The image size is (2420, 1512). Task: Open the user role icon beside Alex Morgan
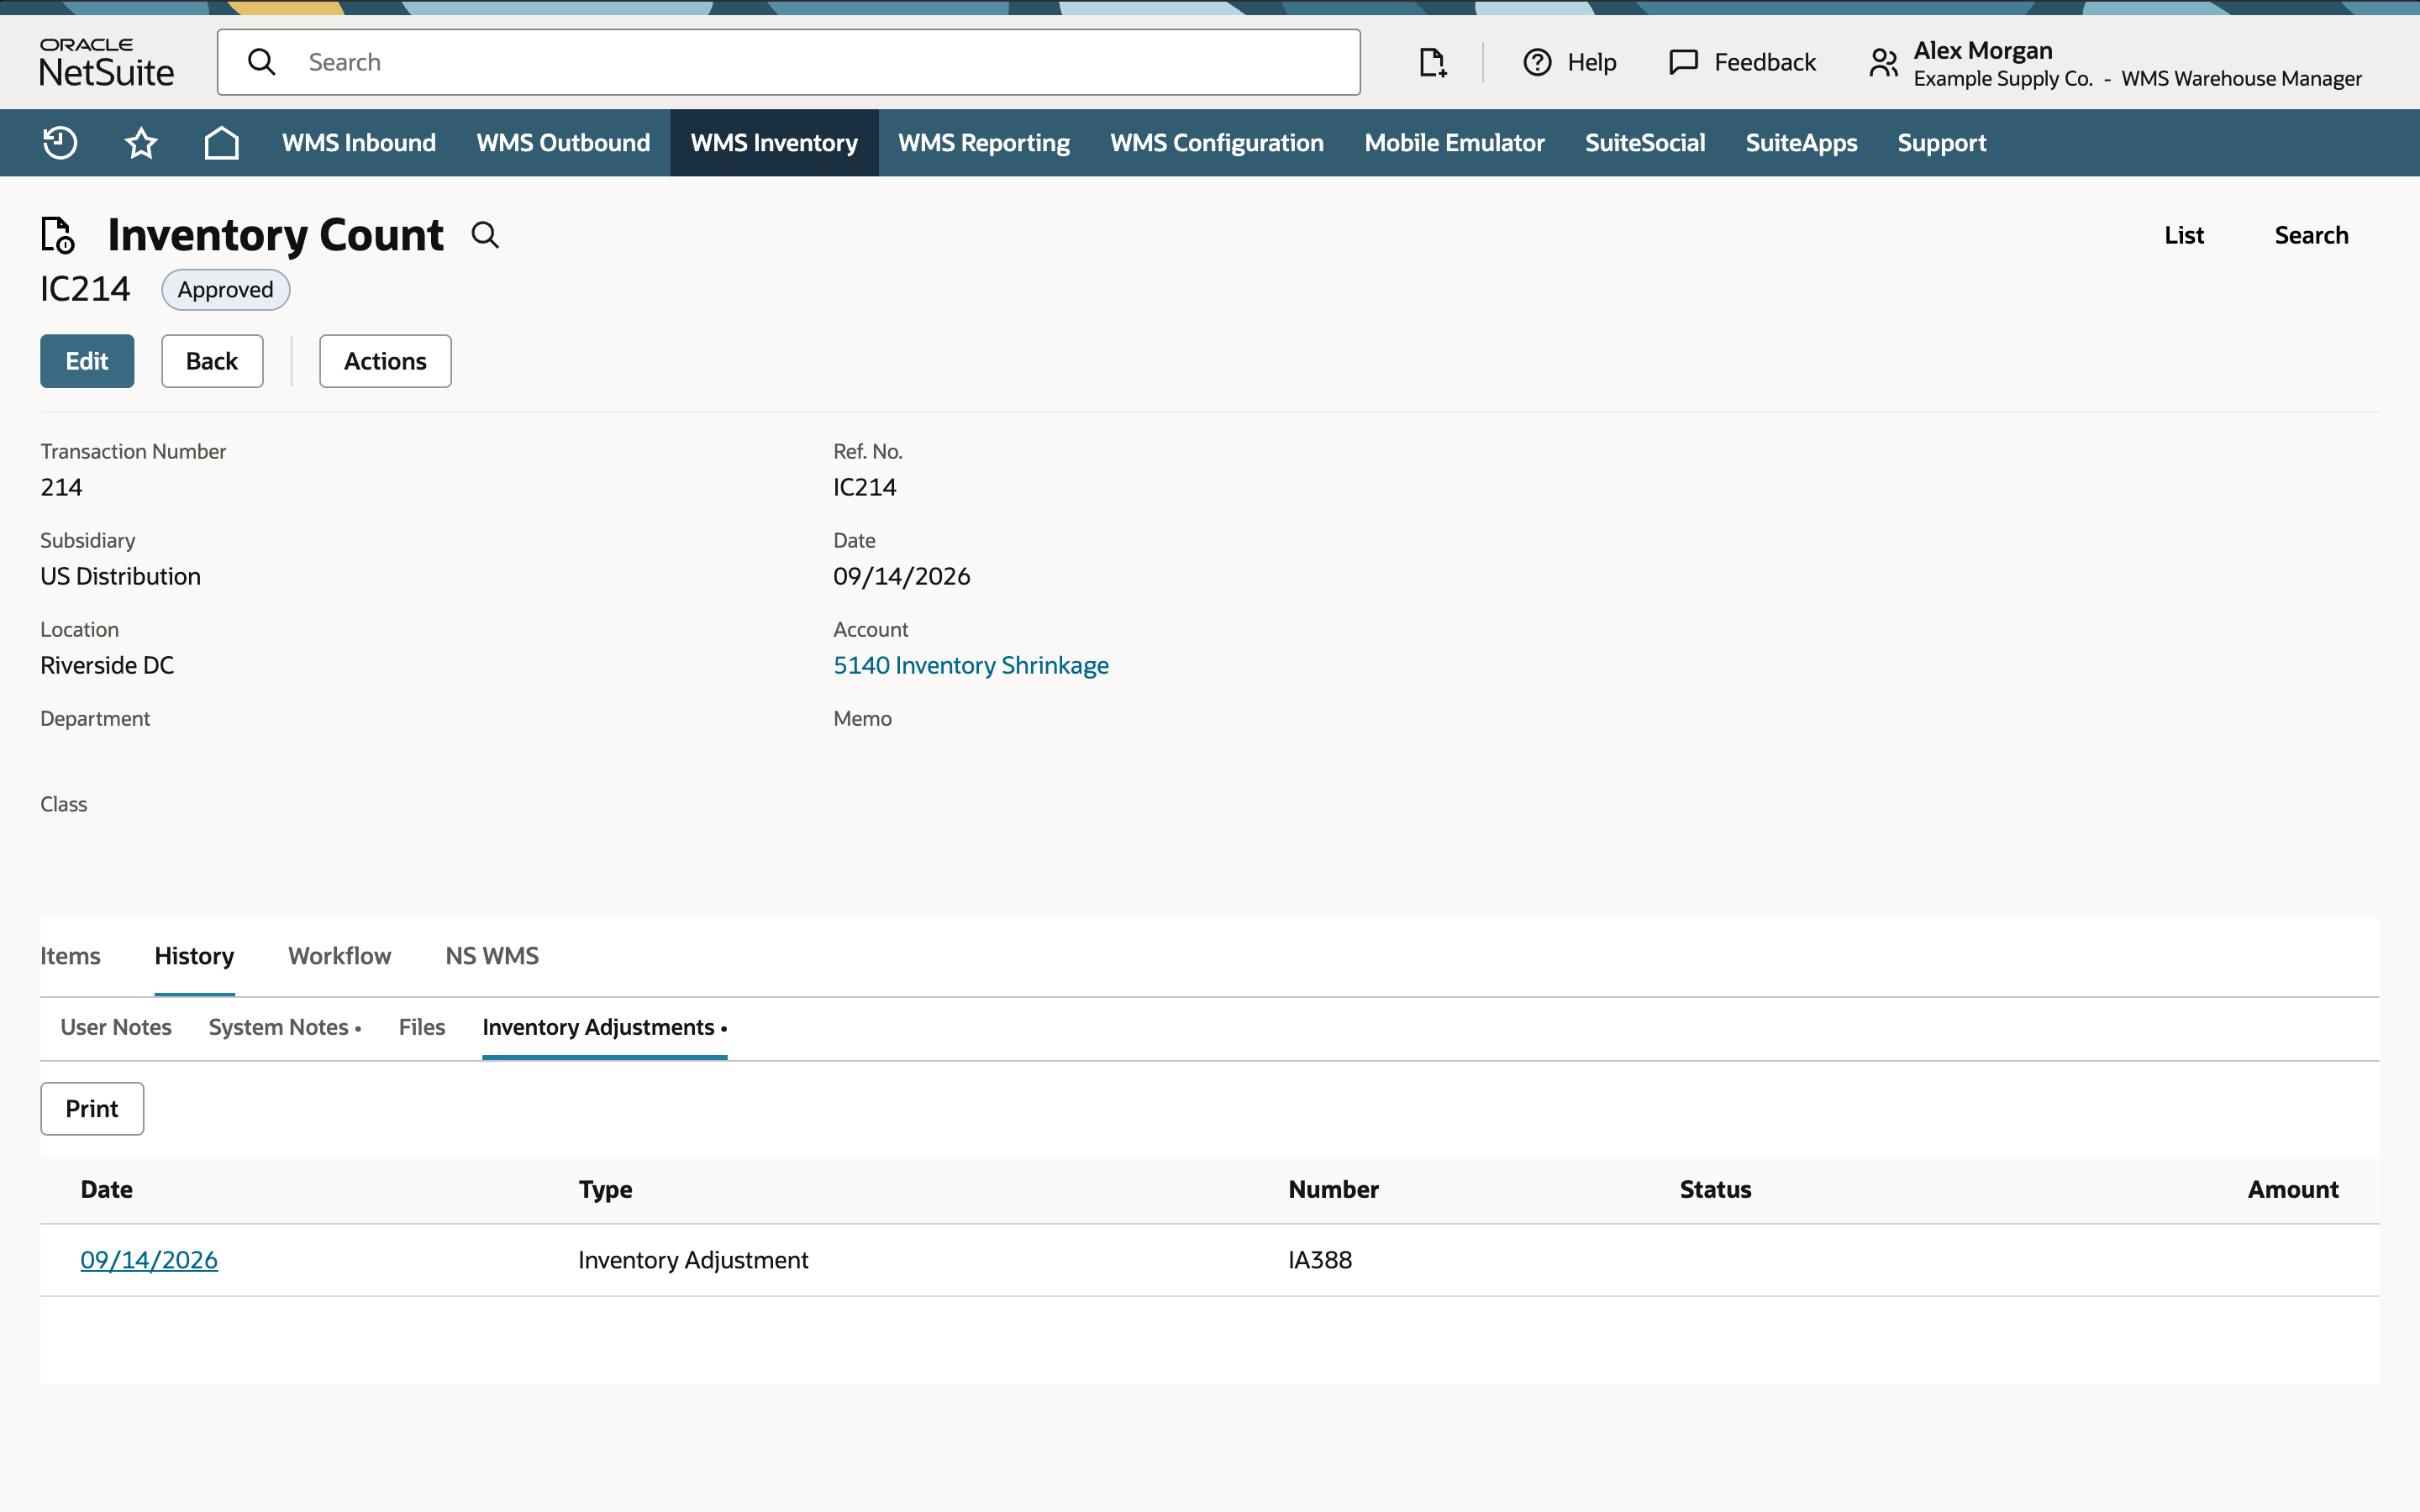click(x=1883, y=63)
